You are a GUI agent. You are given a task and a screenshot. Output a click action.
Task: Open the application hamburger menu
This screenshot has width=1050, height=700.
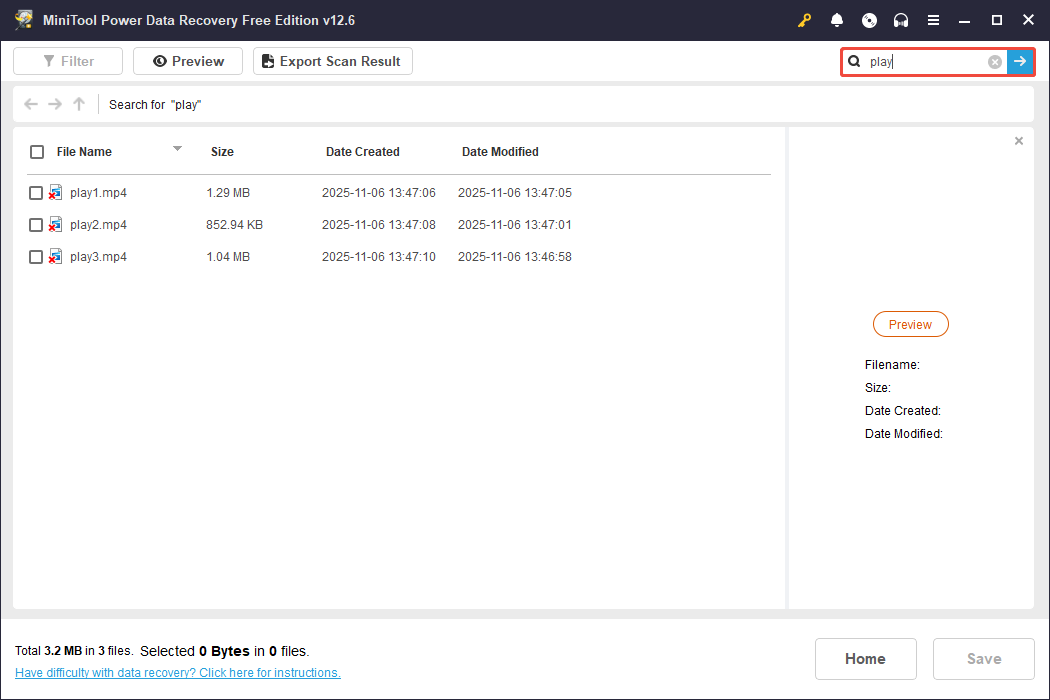[934, 20]
